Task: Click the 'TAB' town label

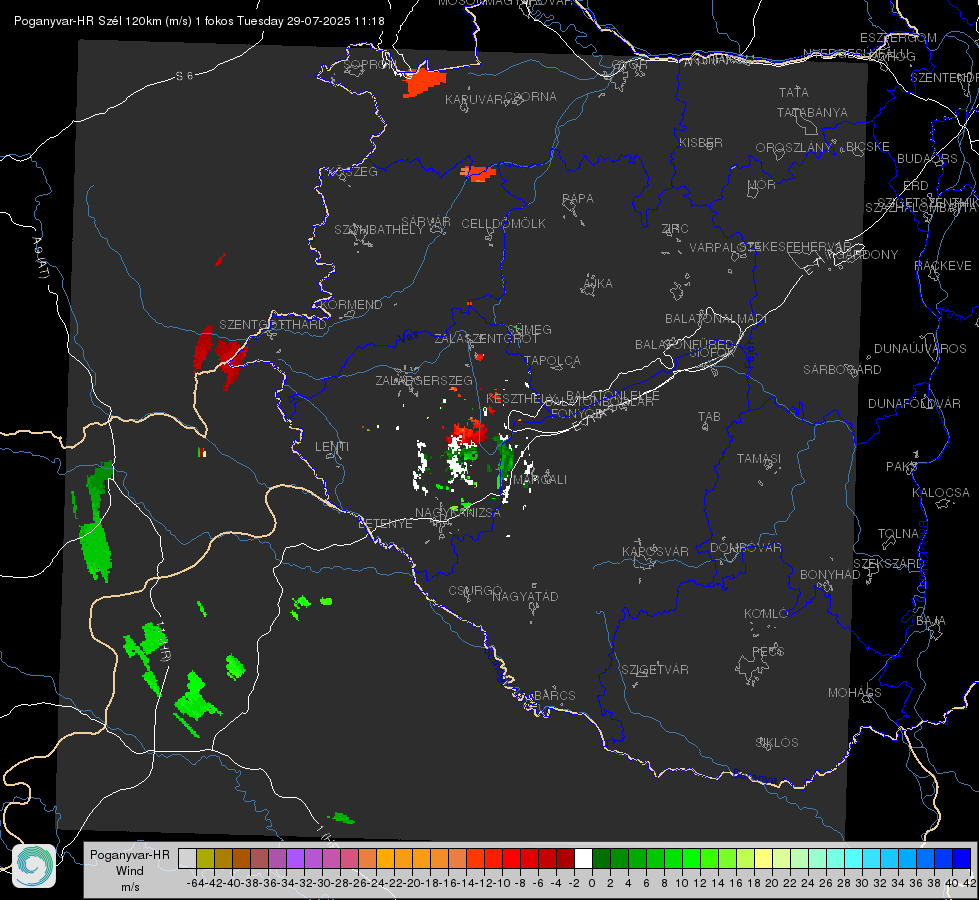Action: pos(709,417)
